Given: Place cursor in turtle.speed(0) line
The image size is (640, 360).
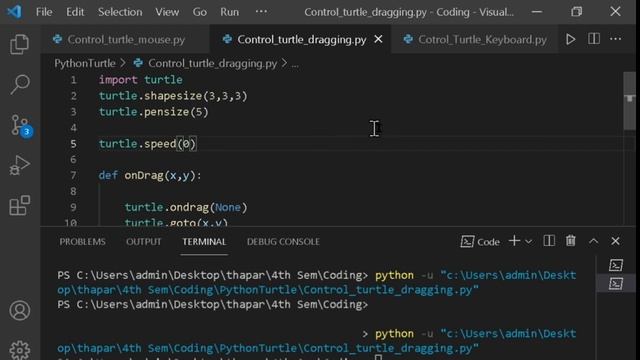Looking at the screenshot, I should coord(147,144).
